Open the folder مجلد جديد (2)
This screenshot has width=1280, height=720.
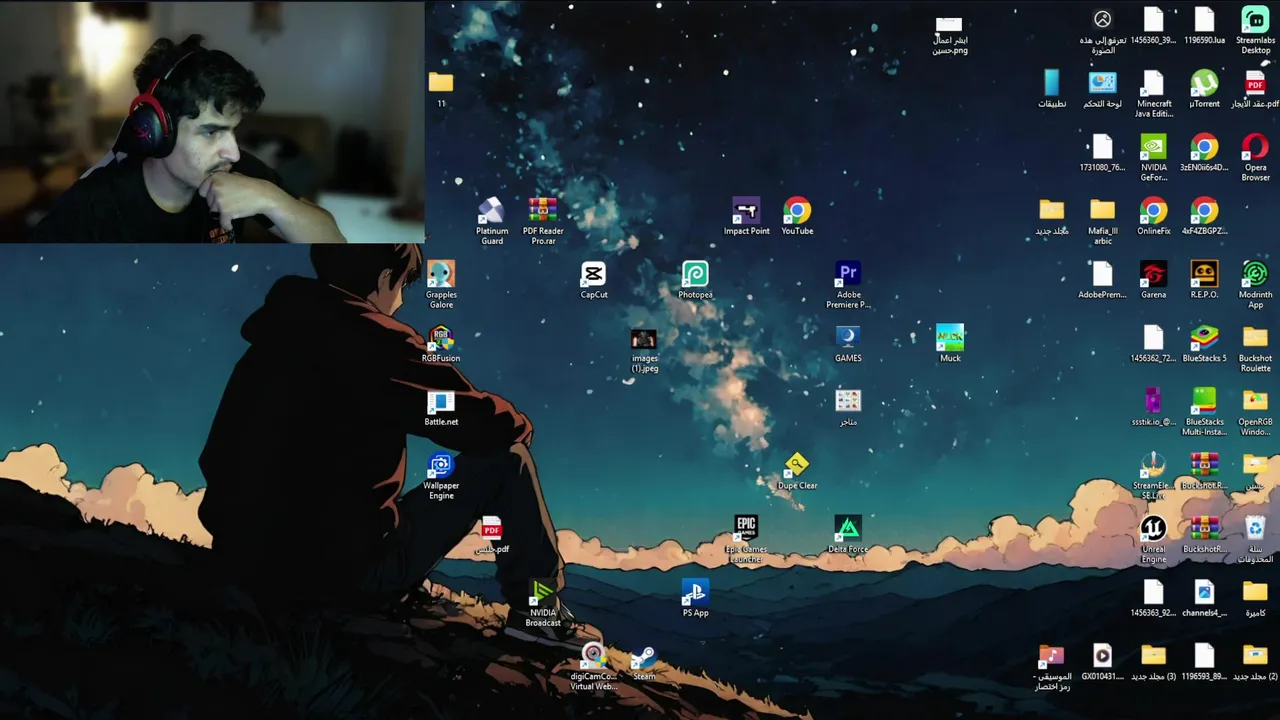1255,663
